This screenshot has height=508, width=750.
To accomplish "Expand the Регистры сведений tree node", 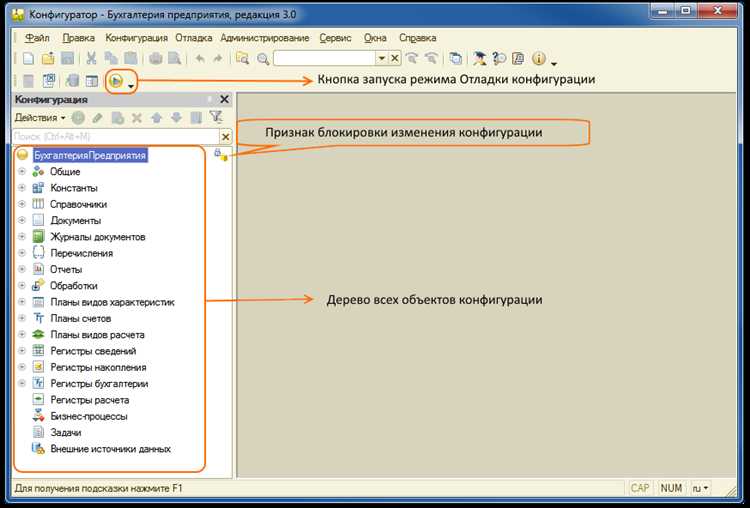I will tap(22, 351).
